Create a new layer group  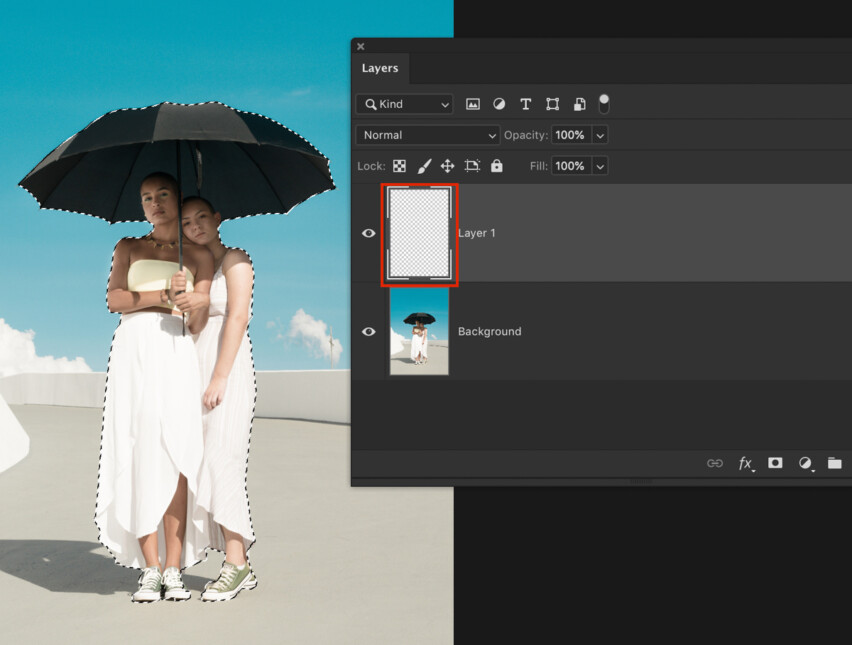coord(835,463)
